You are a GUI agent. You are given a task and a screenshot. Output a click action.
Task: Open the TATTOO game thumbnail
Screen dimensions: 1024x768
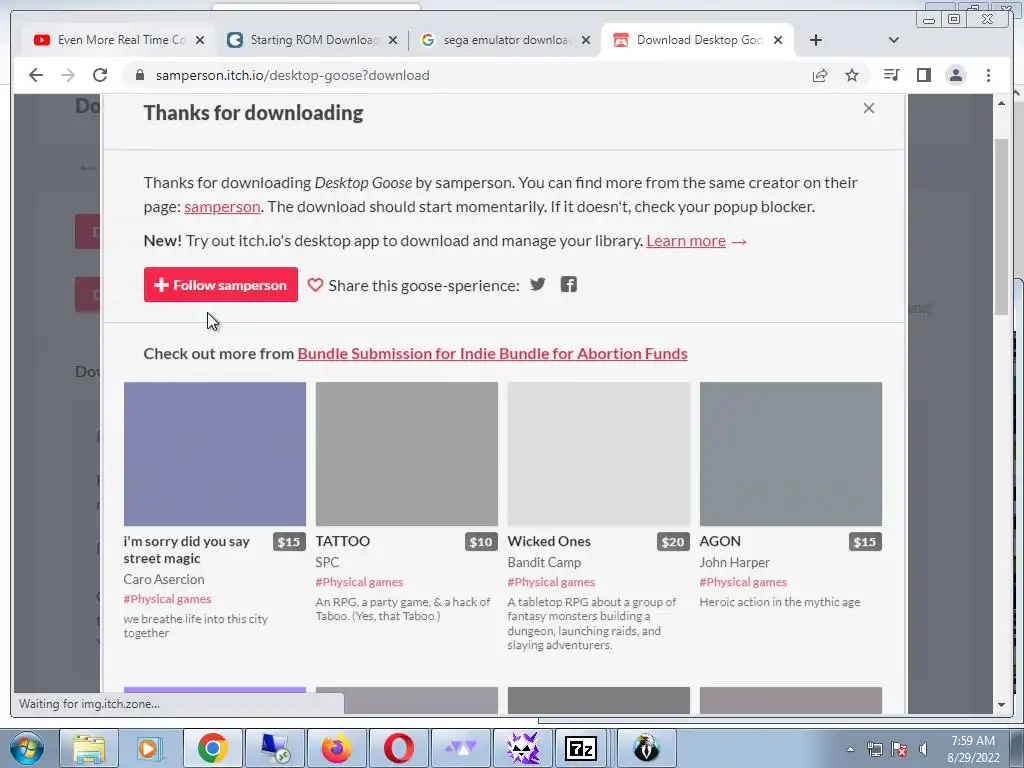(407, 454)
